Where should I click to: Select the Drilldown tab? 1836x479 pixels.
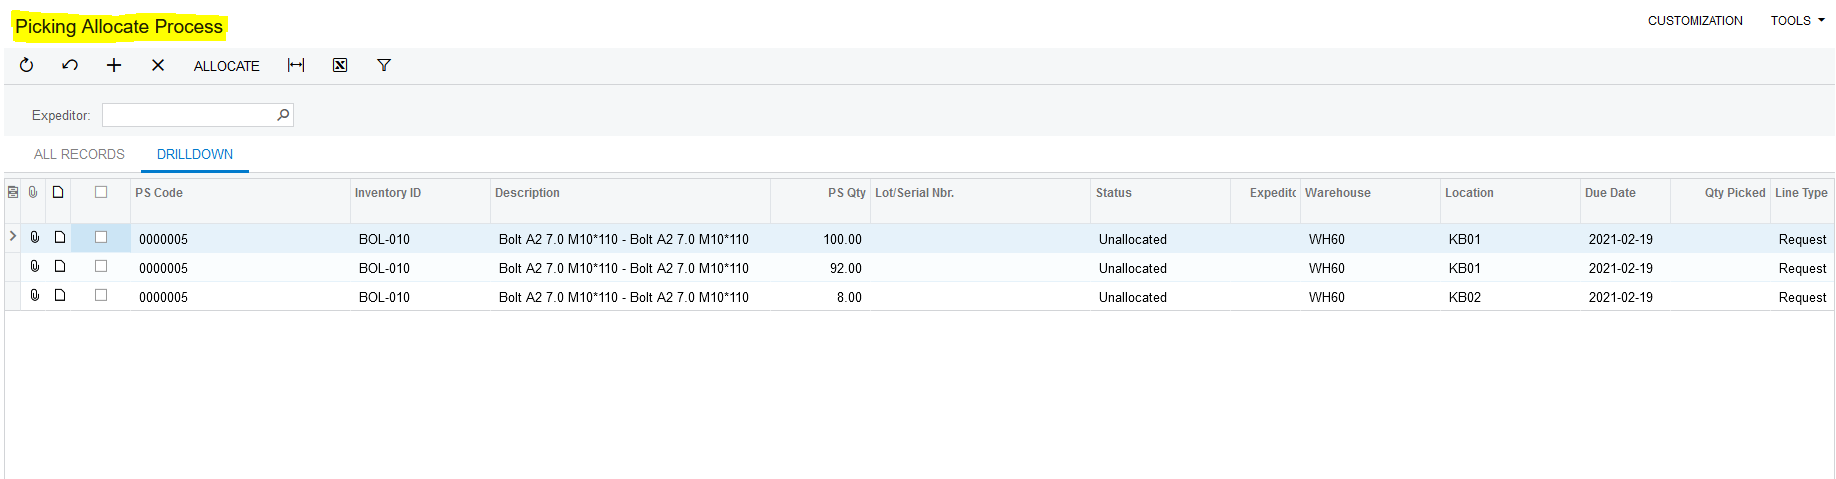(195, 154)
